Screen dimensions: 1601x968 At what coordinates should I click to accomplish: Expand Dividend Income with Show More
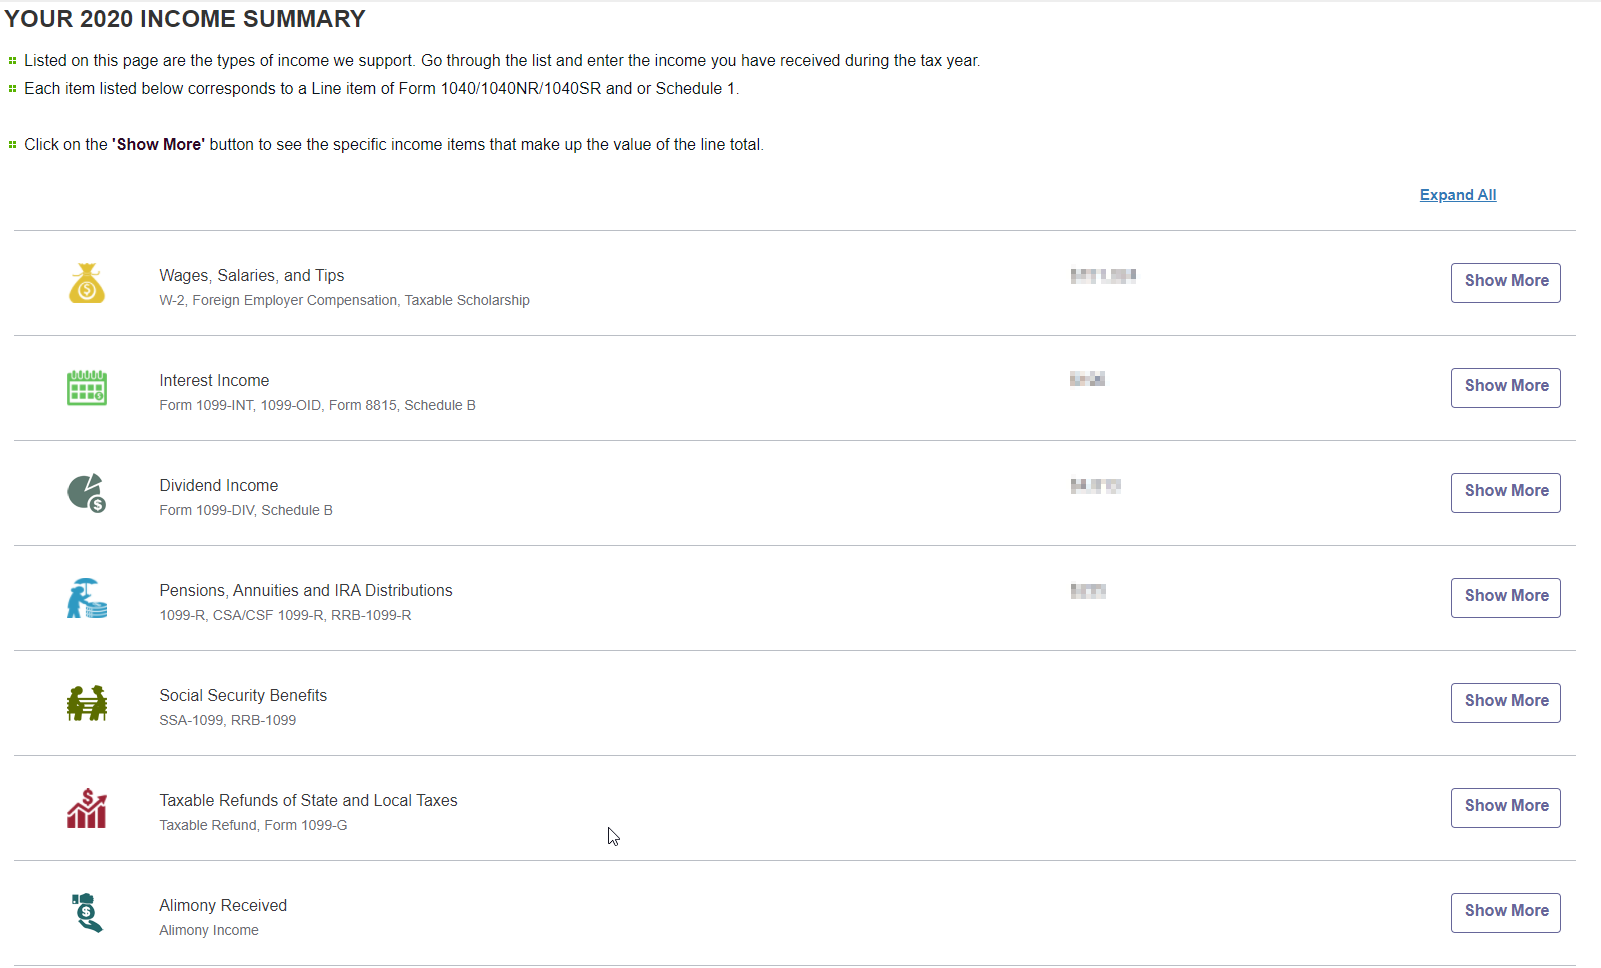pyautogui.click(x=1505, y=492)
